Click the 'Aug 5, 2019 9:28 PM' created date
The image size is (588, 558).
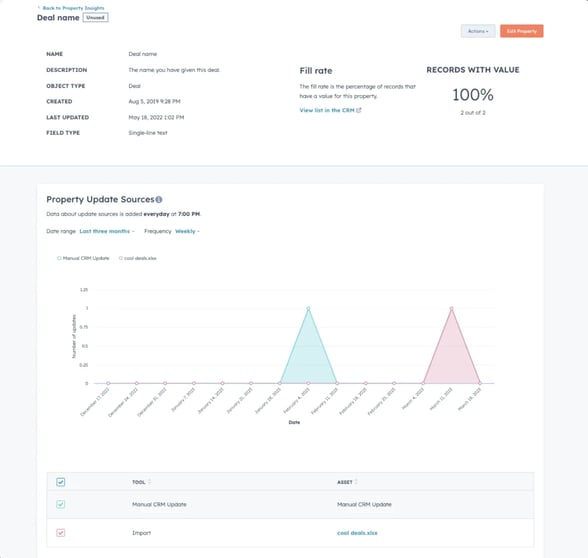click(x=154, y=102)
